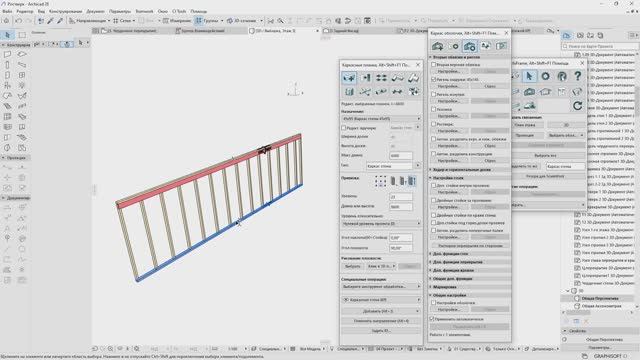Open the Конструирование menu

point(65,11)
